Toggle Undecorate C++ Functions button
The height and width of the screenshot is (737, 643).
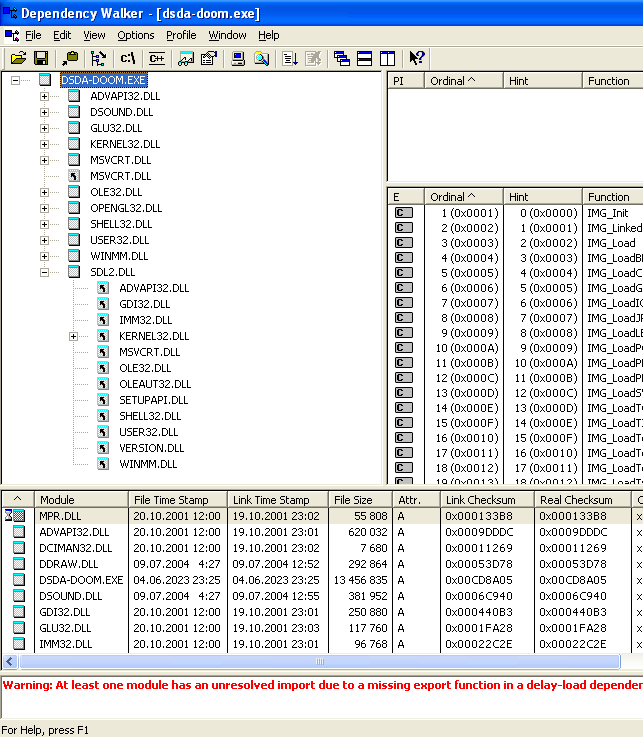157,59
